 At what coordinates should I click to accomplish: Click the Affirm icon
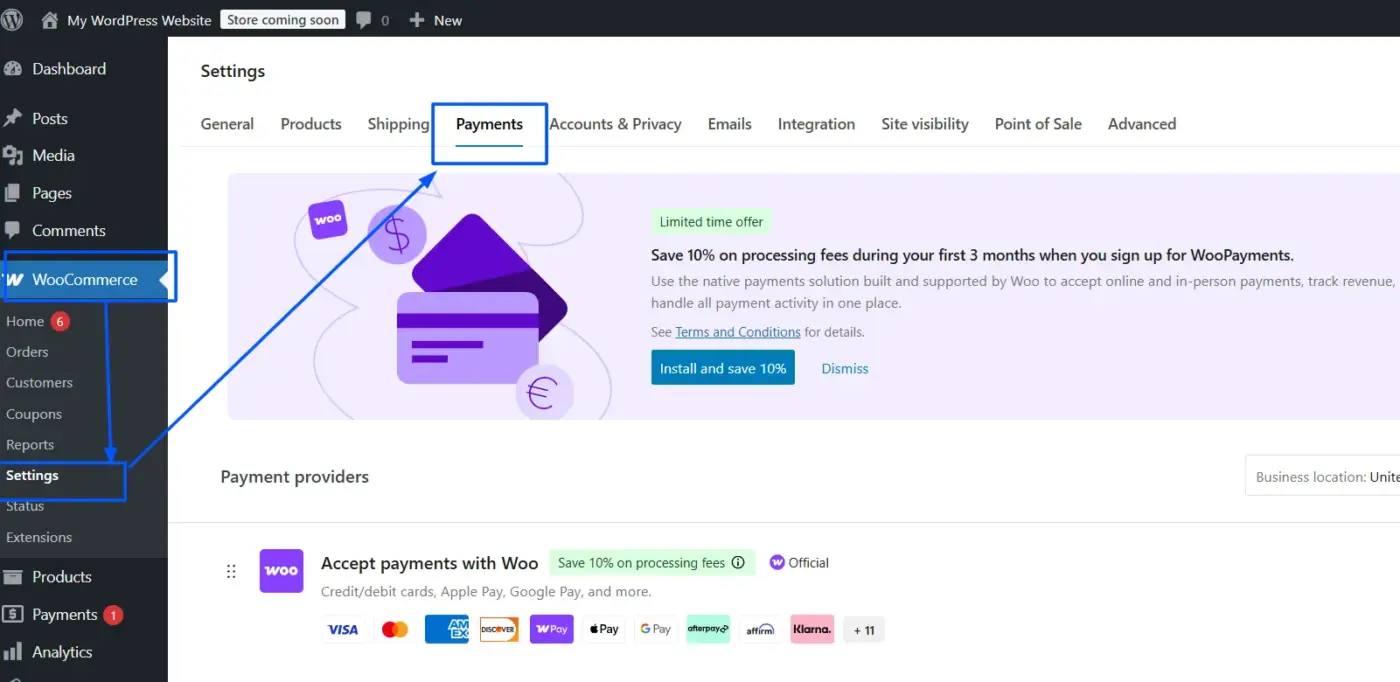[x=760, y=629]
